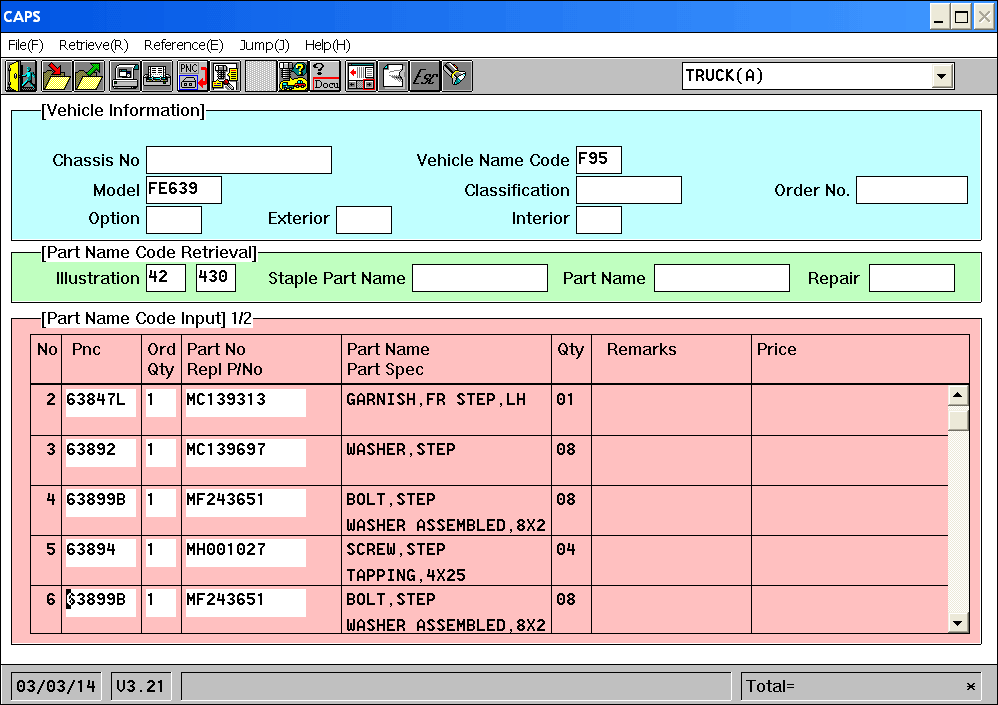The width and height of the screenshot is (998, 705).
Task: Click the Order No. input field
Action: point(911,190)
